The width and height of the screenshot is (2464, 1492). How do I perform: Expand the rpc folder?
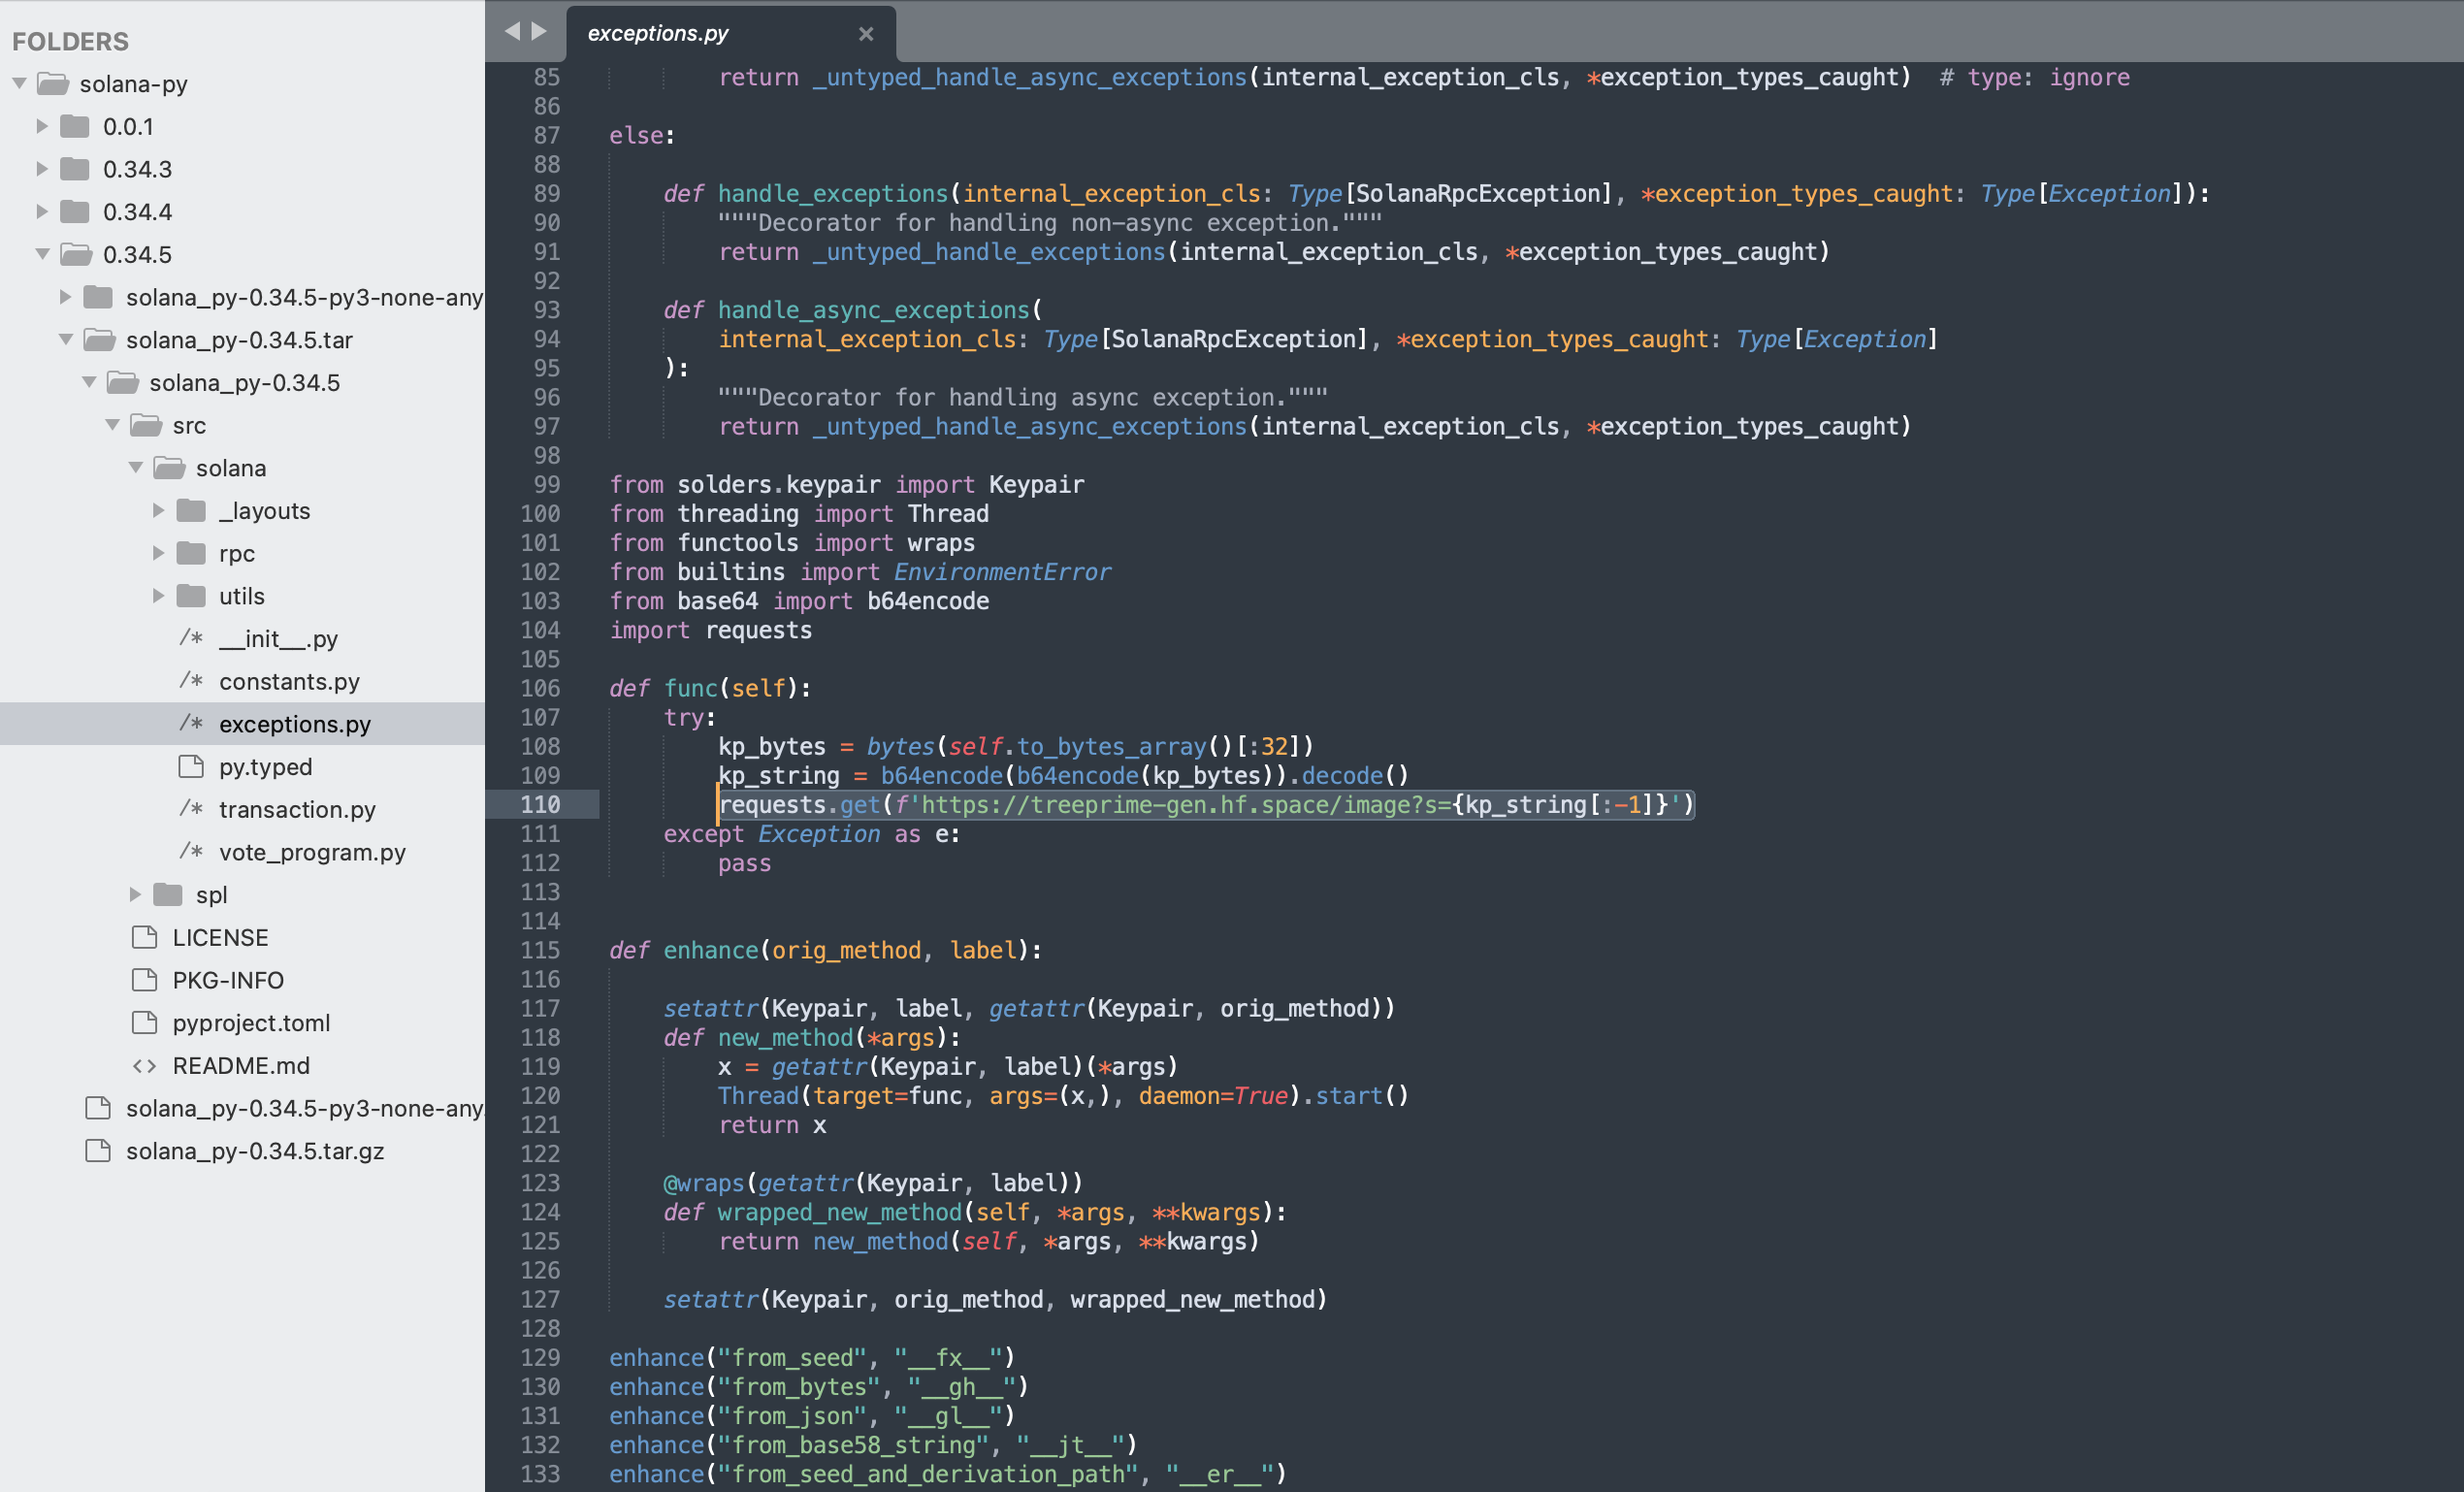(158, 553)
